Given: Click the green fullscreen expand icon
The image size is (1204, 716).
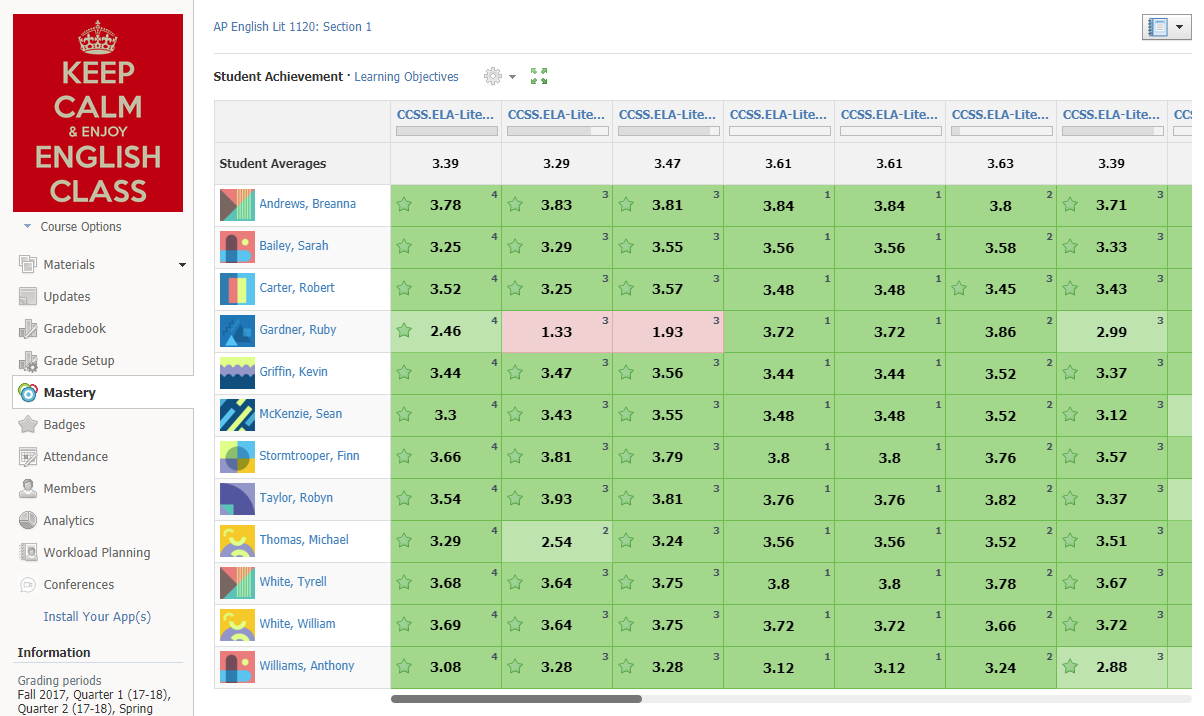Looking at the screenshot, I should [539, 76].
